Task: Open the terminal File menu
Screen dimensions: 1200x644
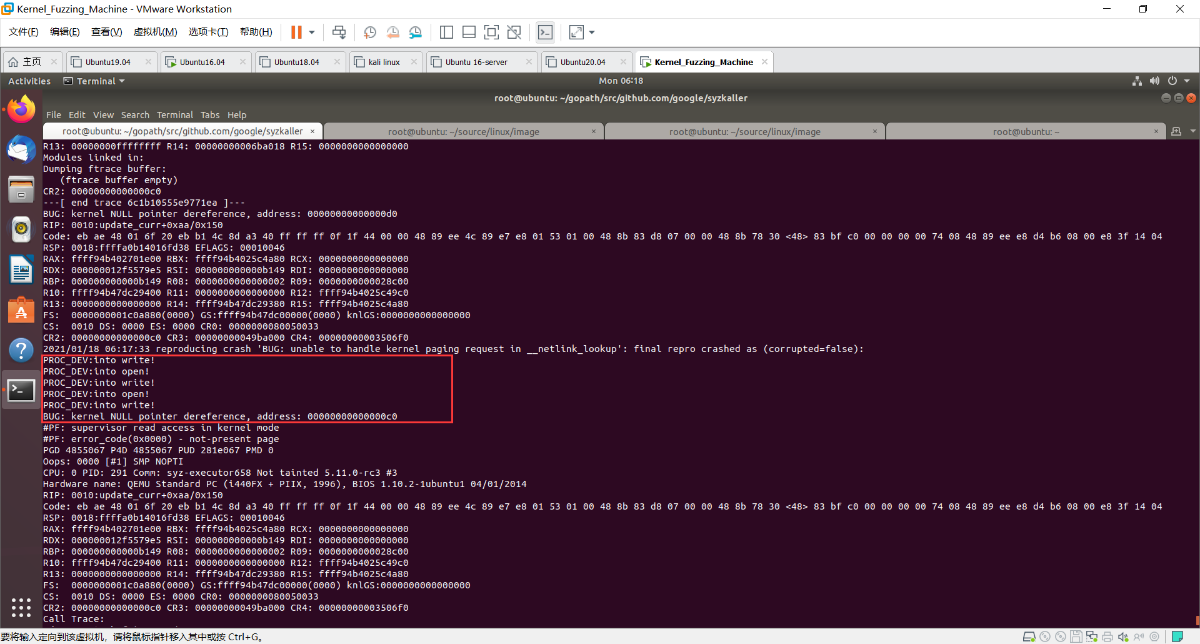Action: (53, 115)
